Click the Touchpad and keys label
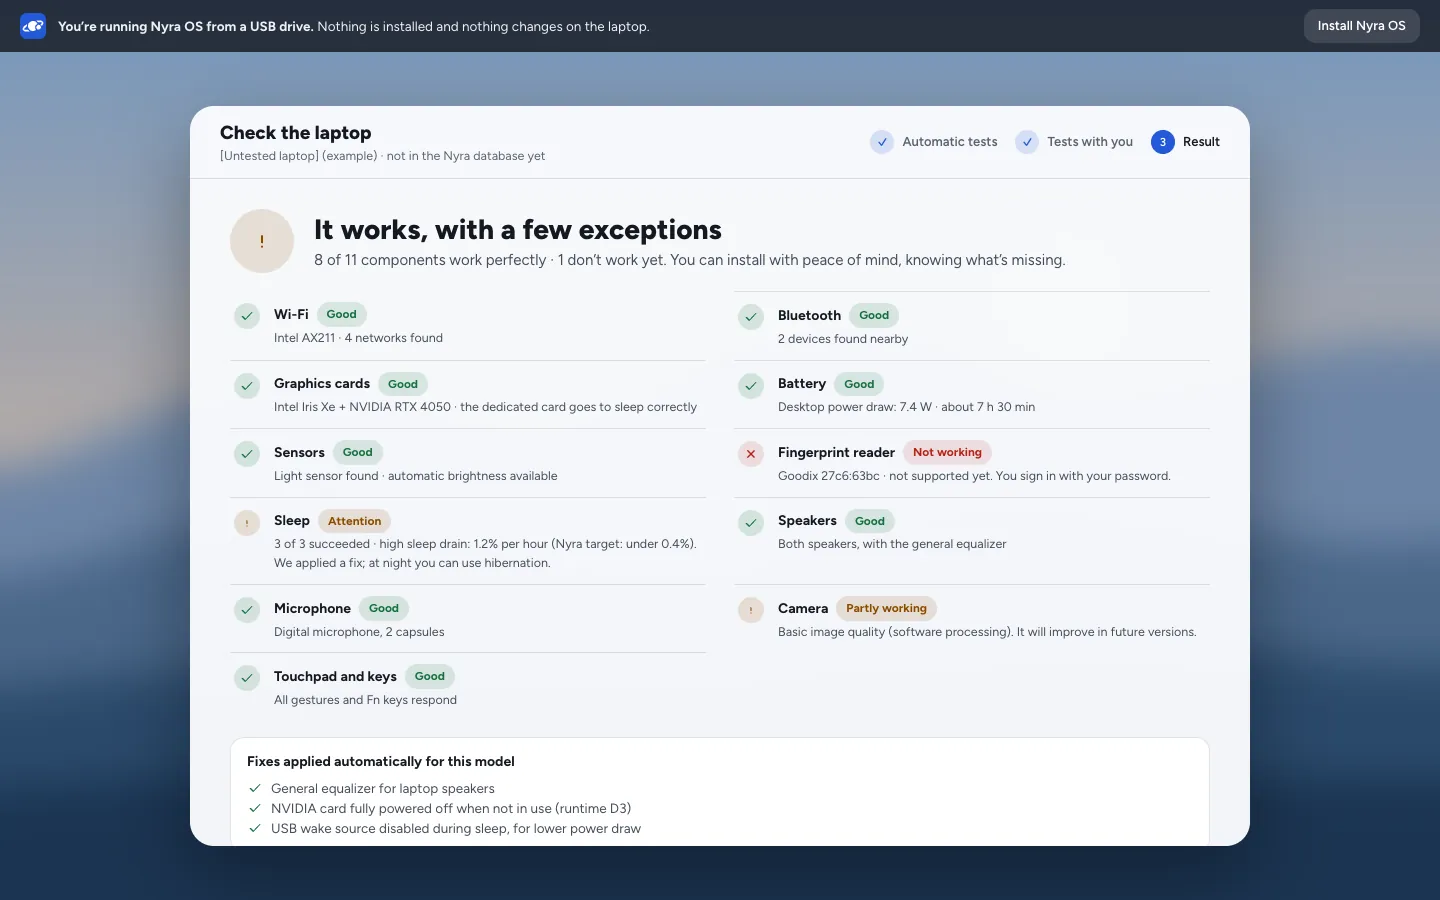1440x900 pixels. (335, 676)
